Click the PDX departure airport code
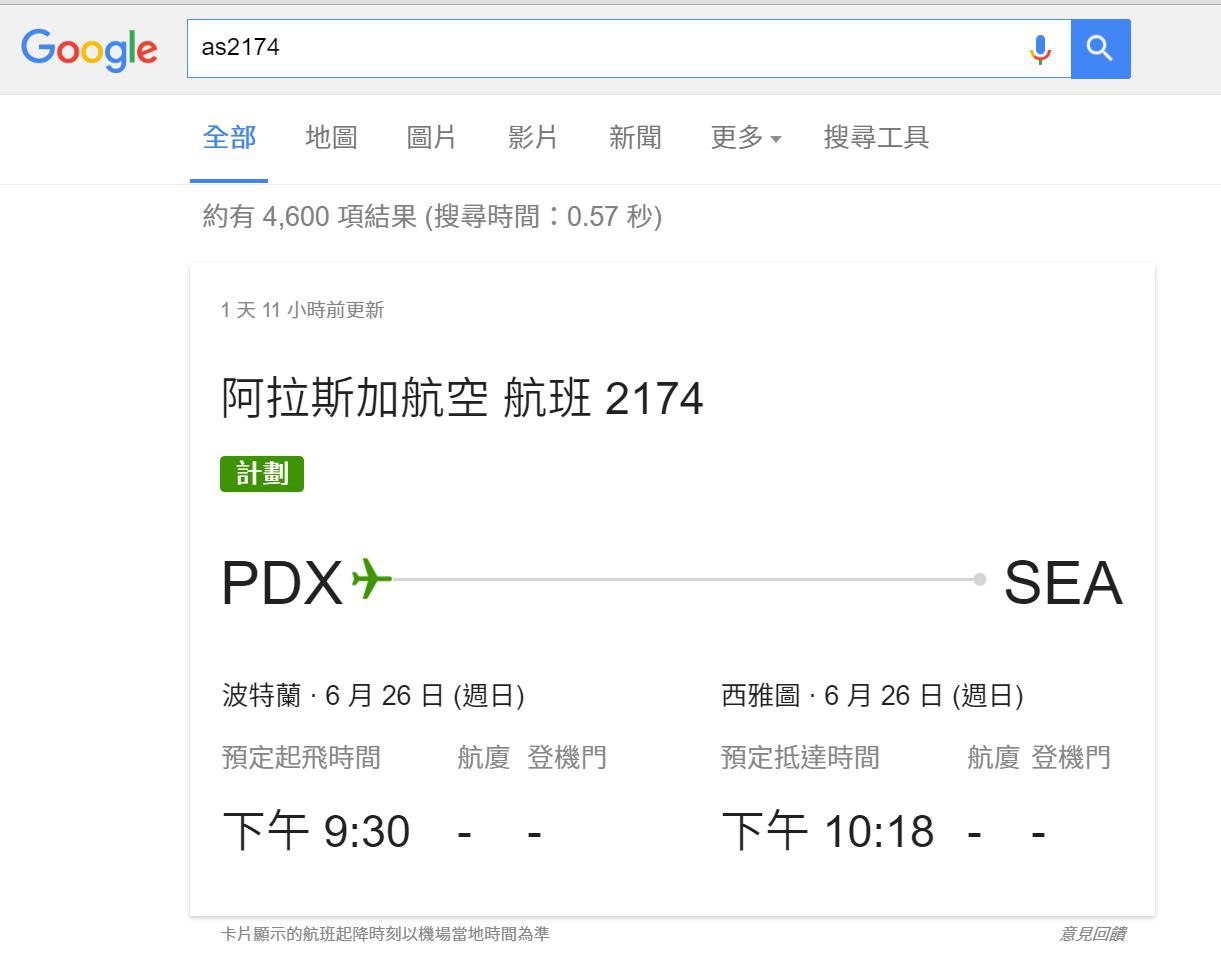The height and width of the screenshot is (955, 1221). pyautogui.click(x=282, y=583)
